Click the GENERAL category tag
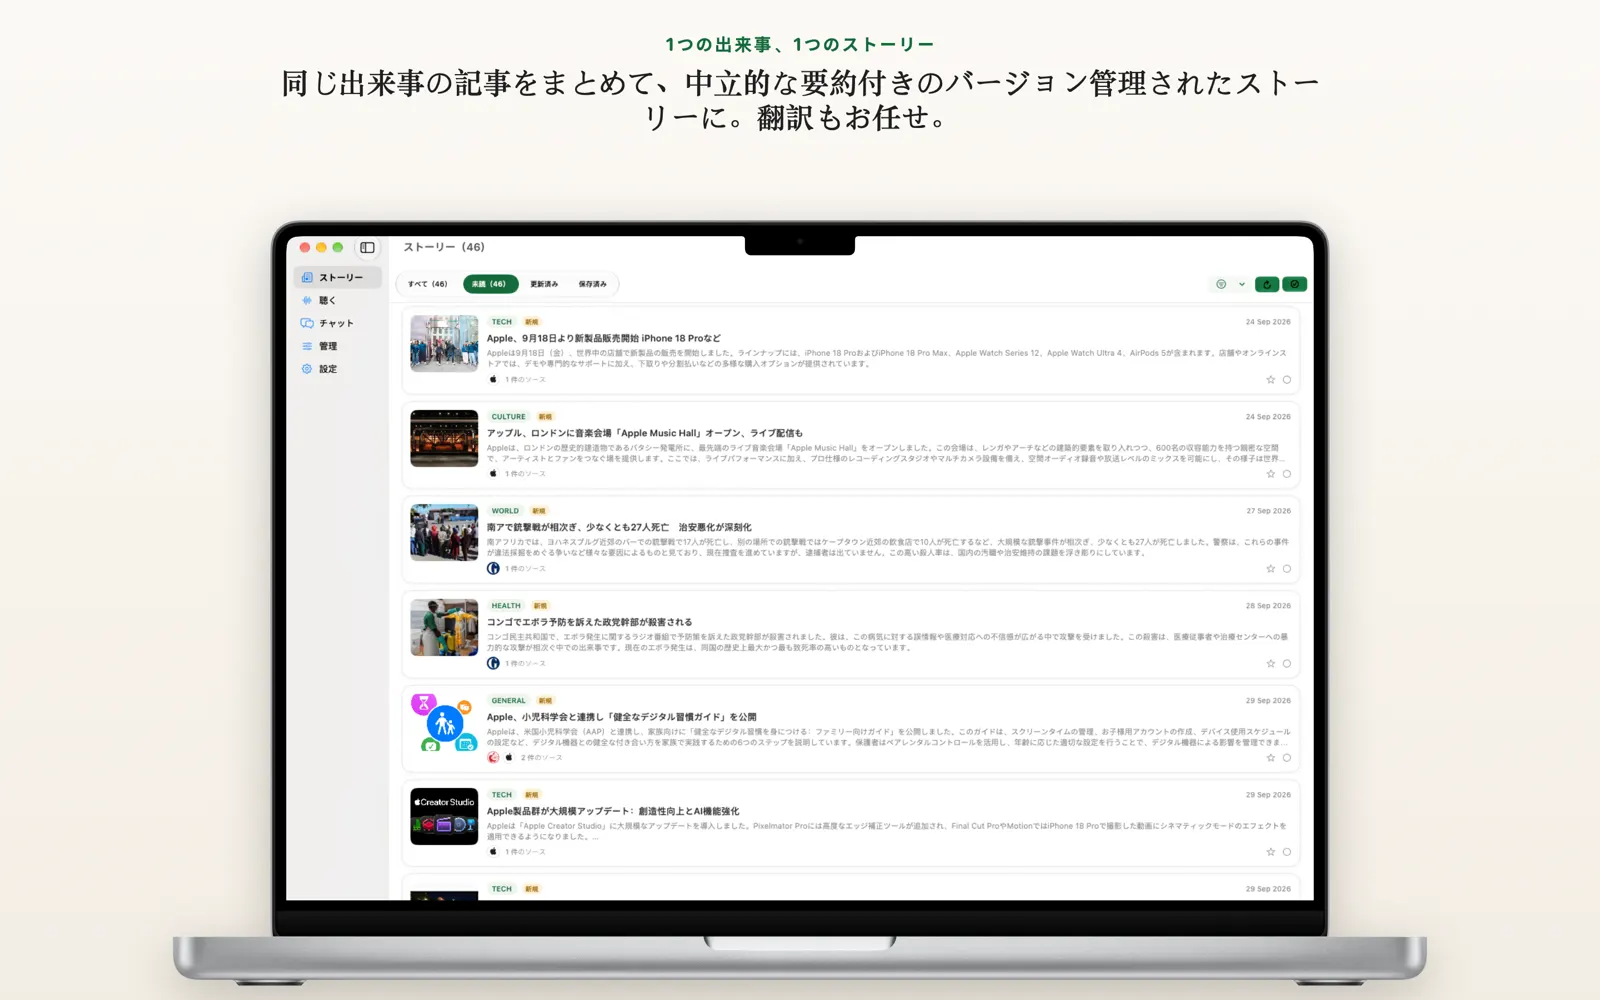This screenshot has width=1600, height=1000. 508,701
